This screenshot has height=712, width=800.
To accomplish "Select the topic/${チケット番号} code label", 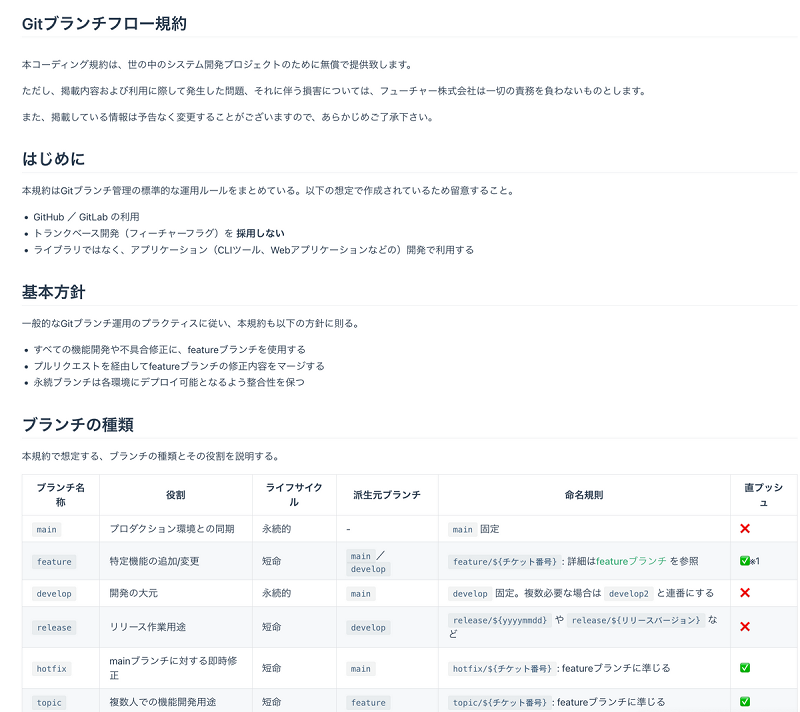I will click(x=499, y=702).
